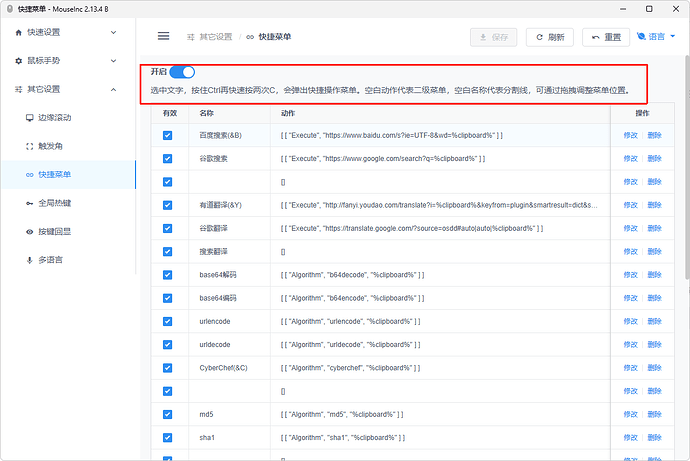Click the MouseInc title bar app icon

click(x=10, y=9)
